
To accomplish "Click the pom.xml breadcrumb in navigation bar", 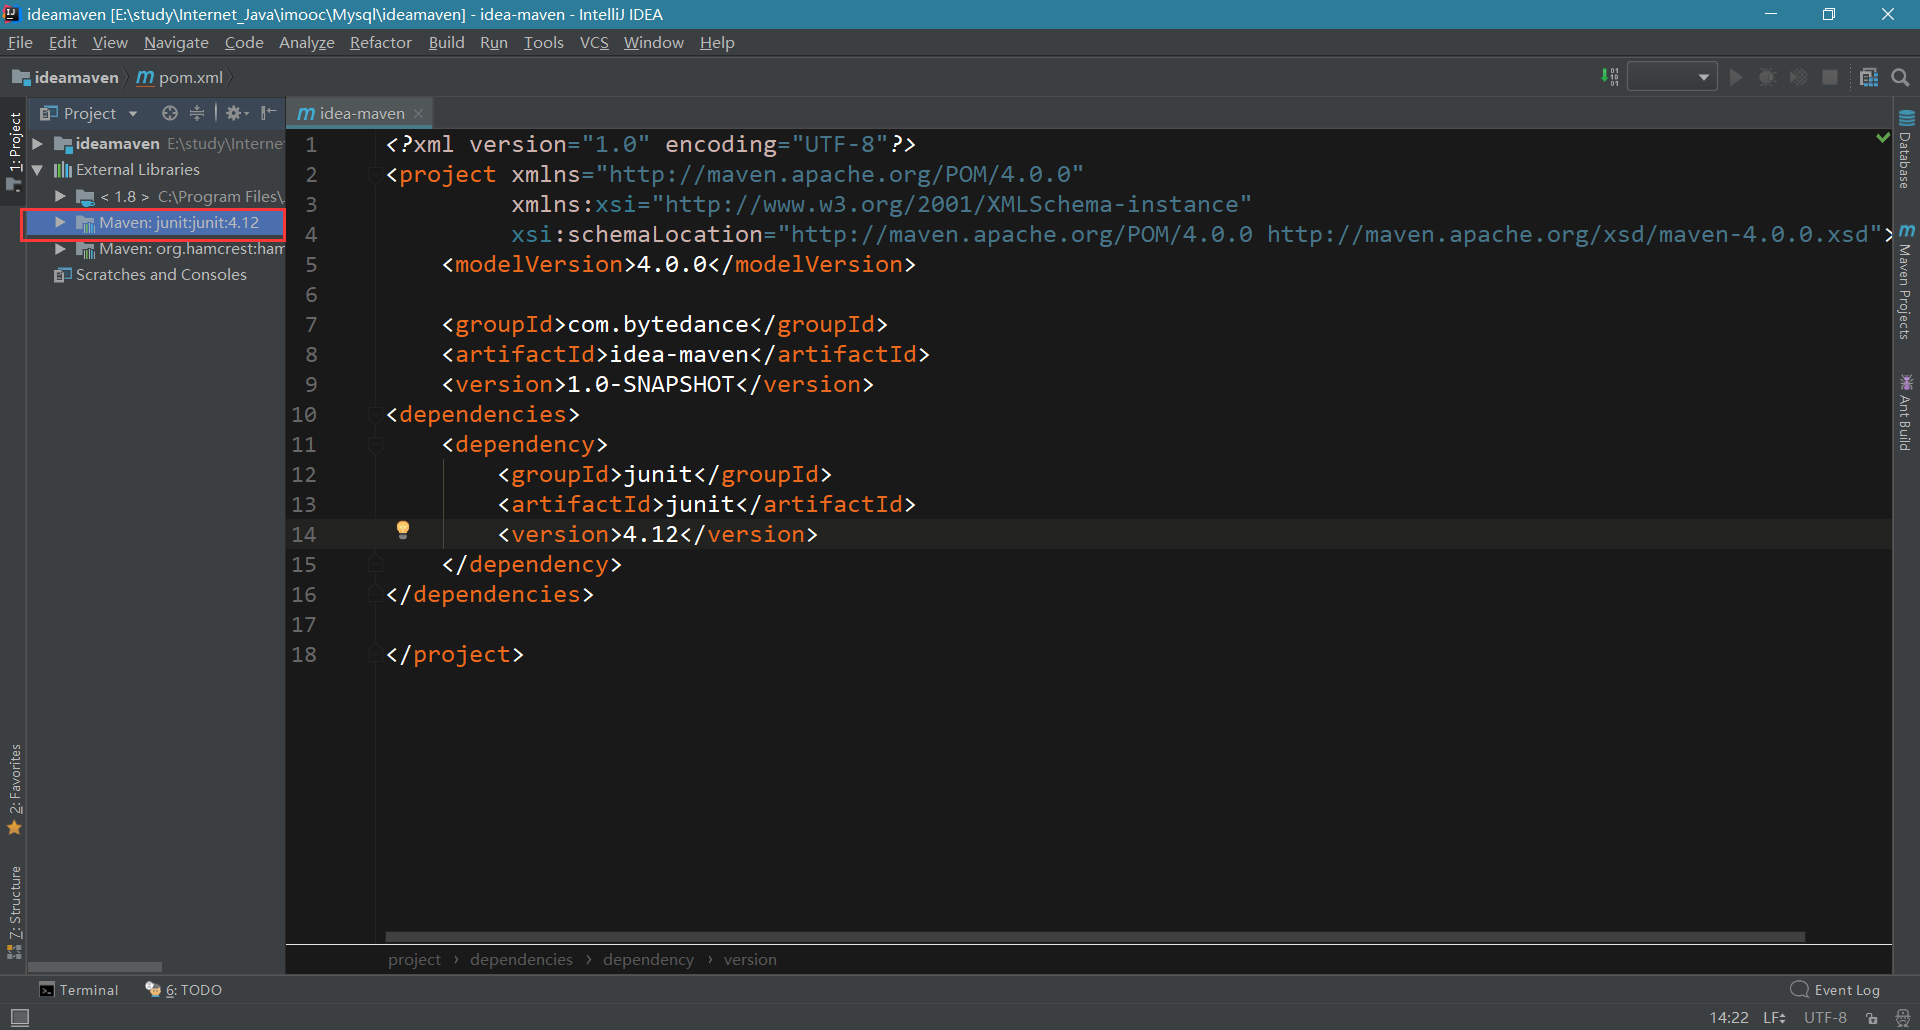I will [180, 77].
